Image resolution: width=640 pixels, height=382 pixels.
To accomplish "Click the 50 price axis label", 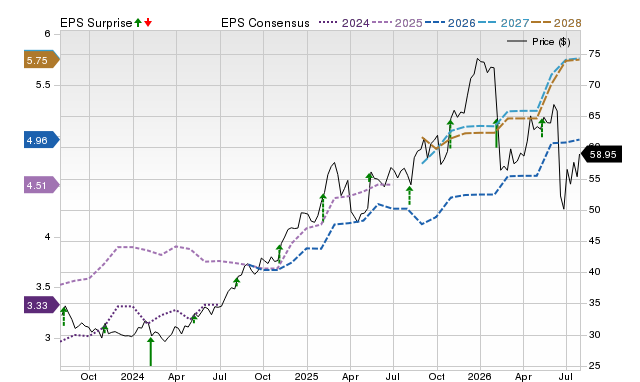I will coord(594,210).
